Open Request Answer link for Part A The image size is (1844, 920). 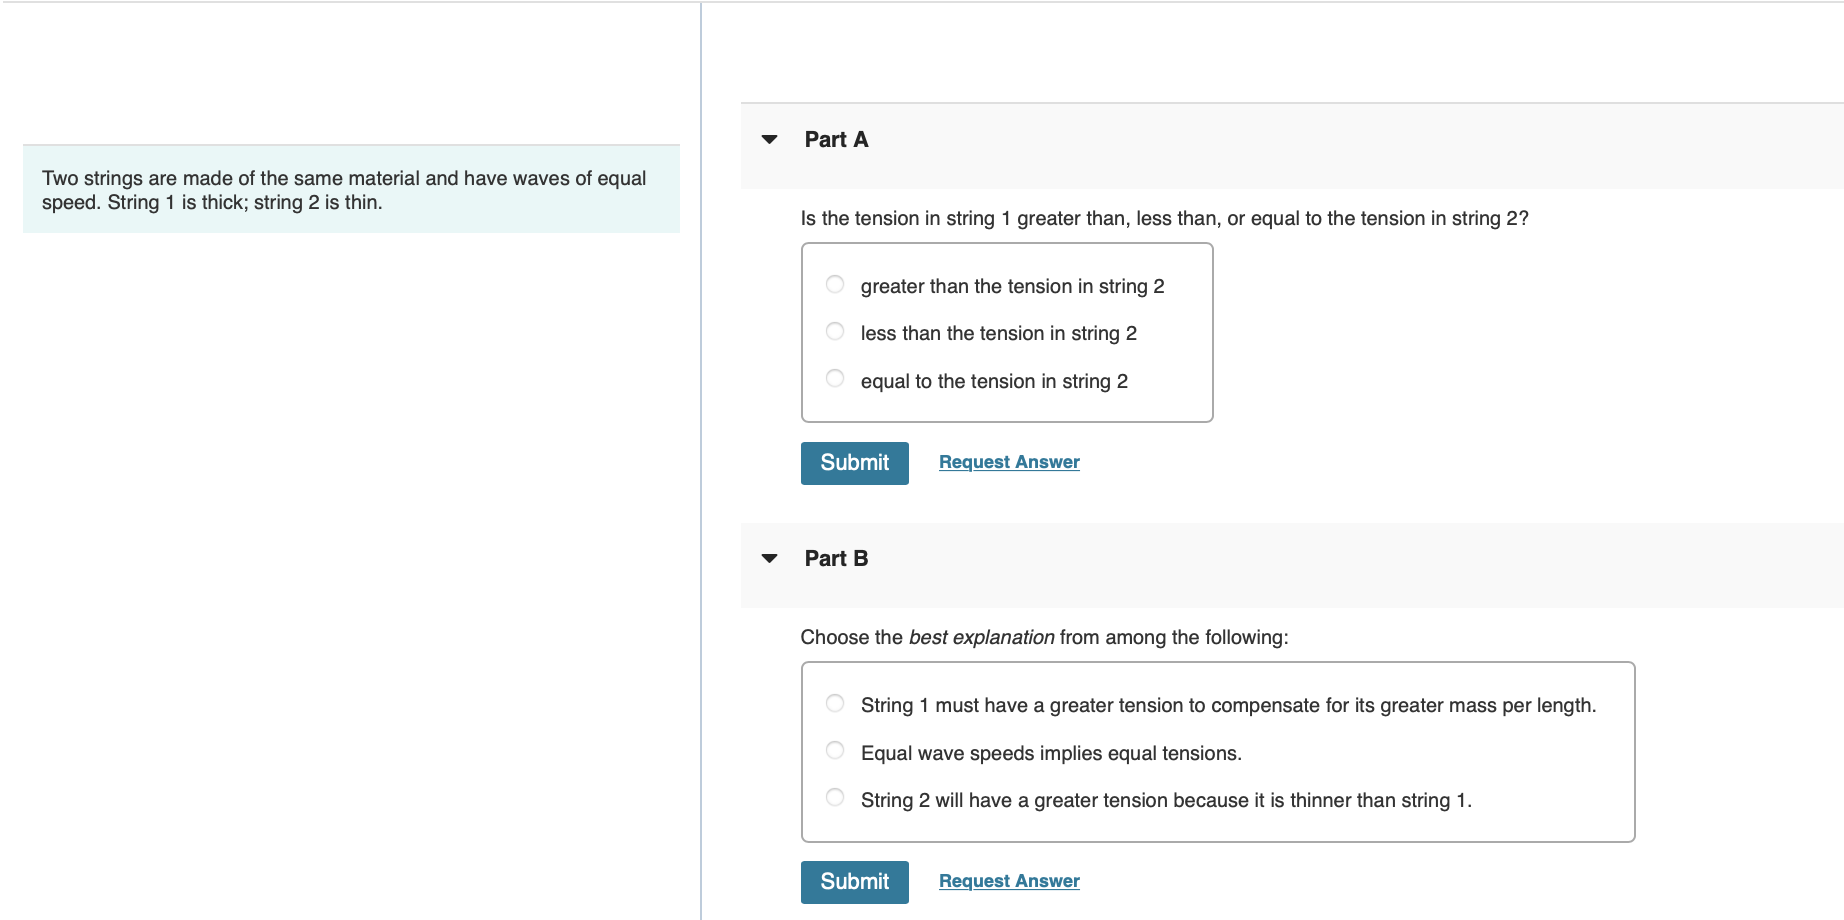point(1009,462)
